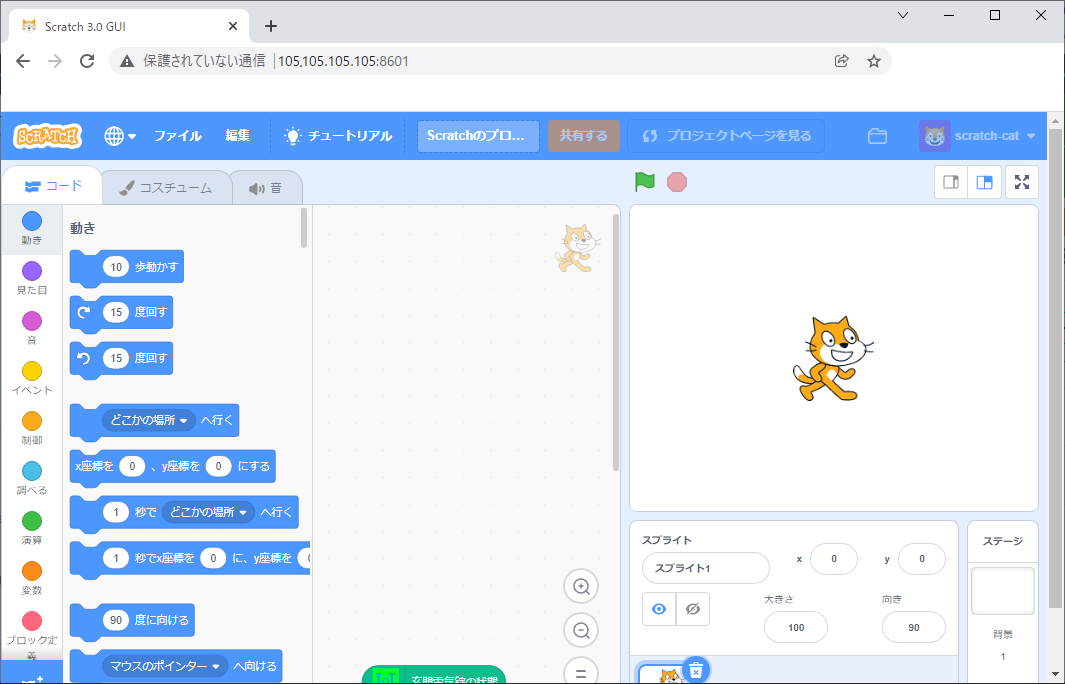
Task: Switch to the コスチューム tab
Action: click(x=166, y=188)
